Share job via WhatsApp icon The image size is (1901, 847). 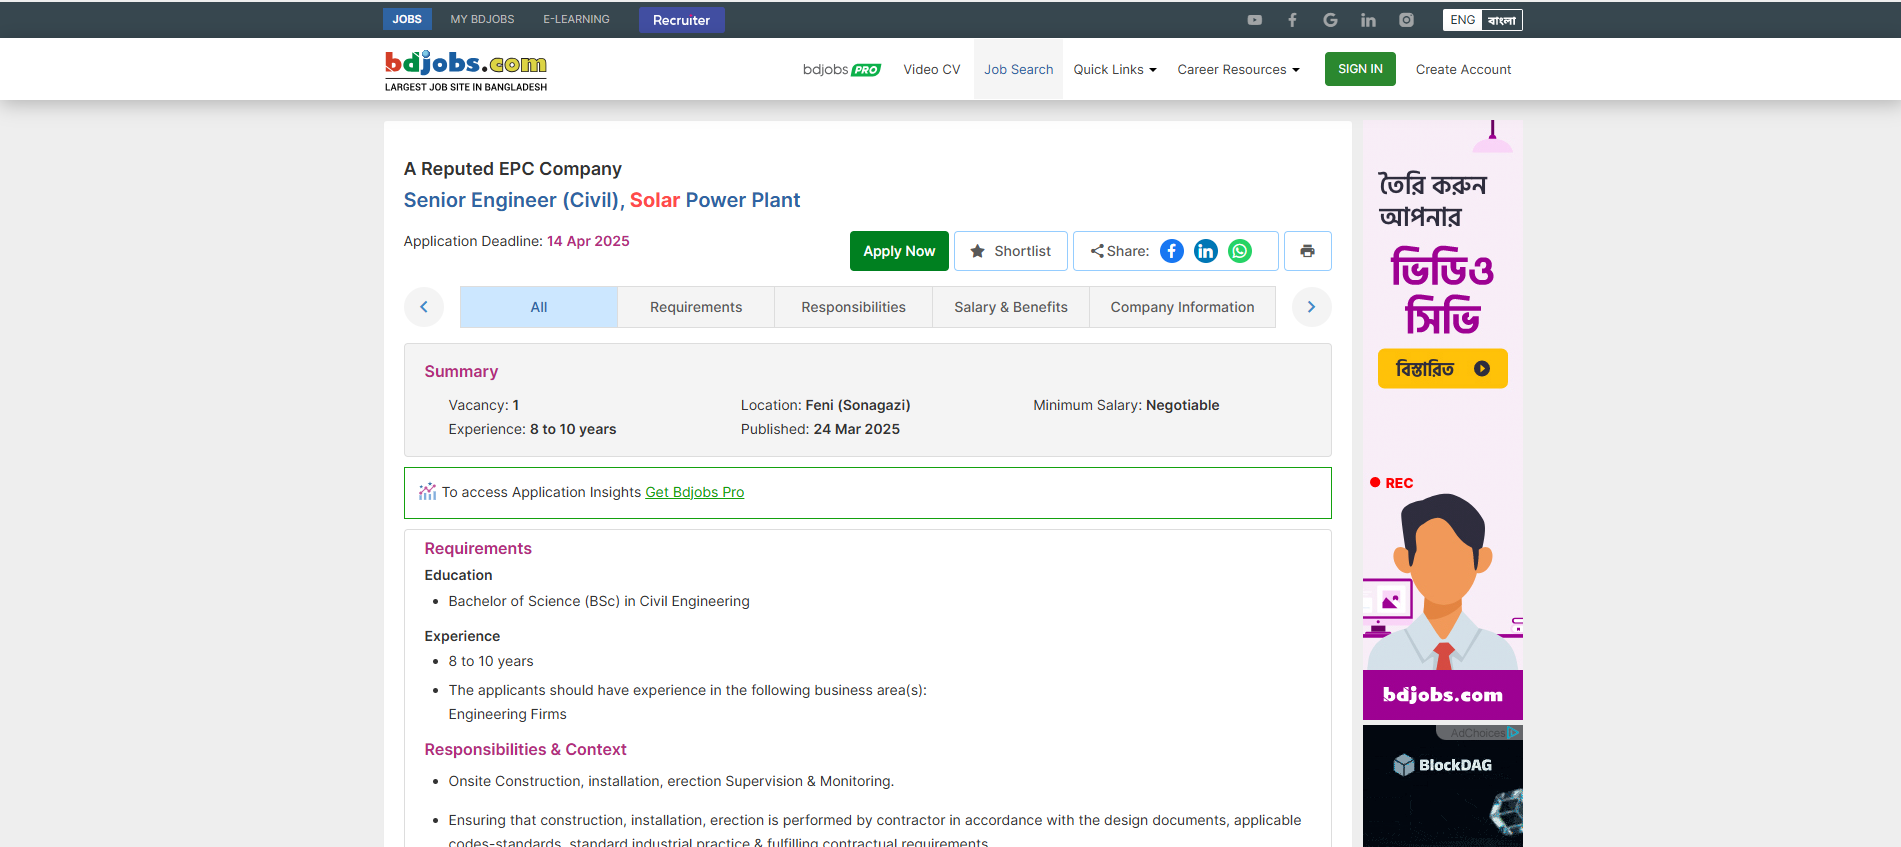[x=1240, y=251]
